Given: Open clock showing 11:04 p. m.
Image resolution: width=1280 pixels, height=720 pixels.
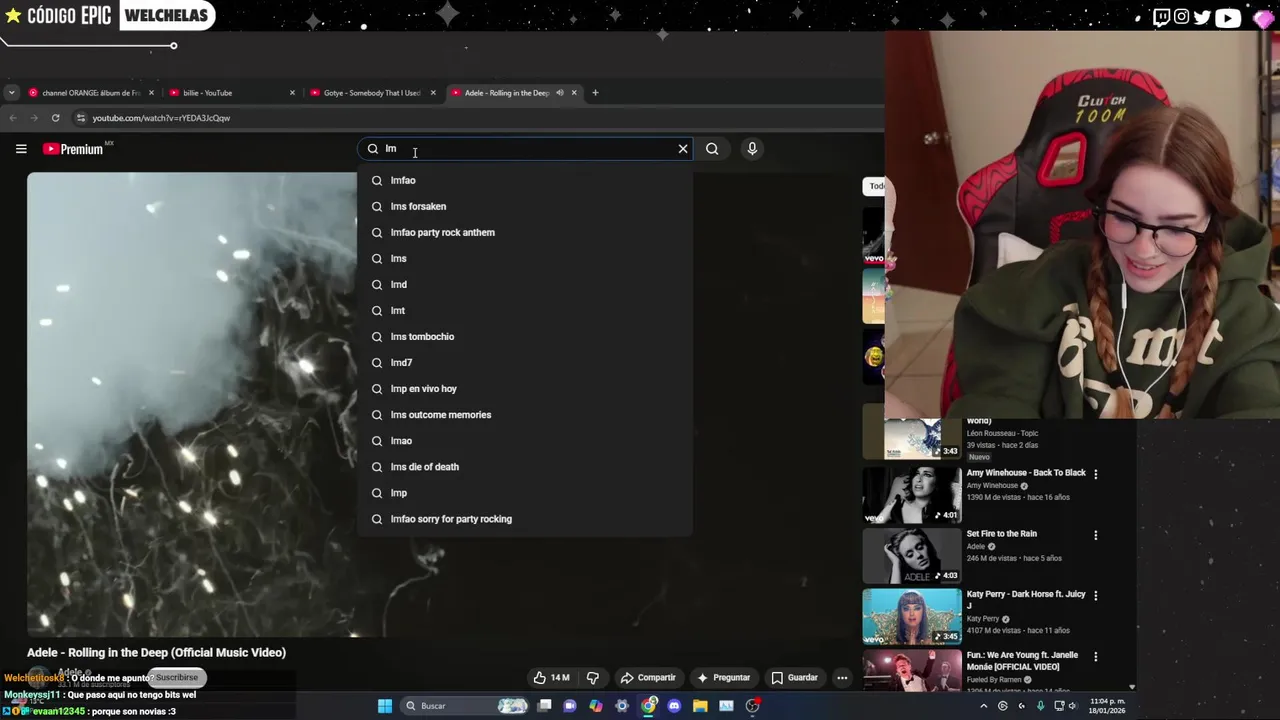Looking at the screenshot, I should (x=1107, y=706).
